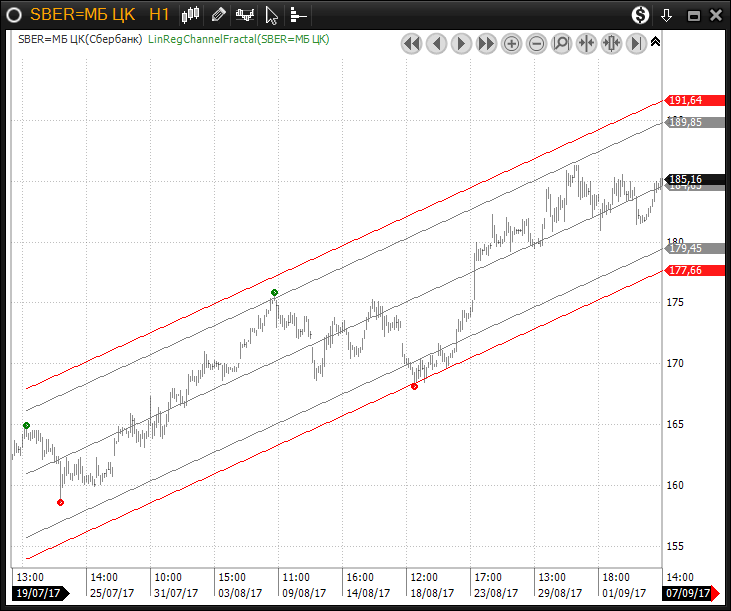731x611 pixels.
Task: Expand the chart bars horizontally
Action: [611, 43]
